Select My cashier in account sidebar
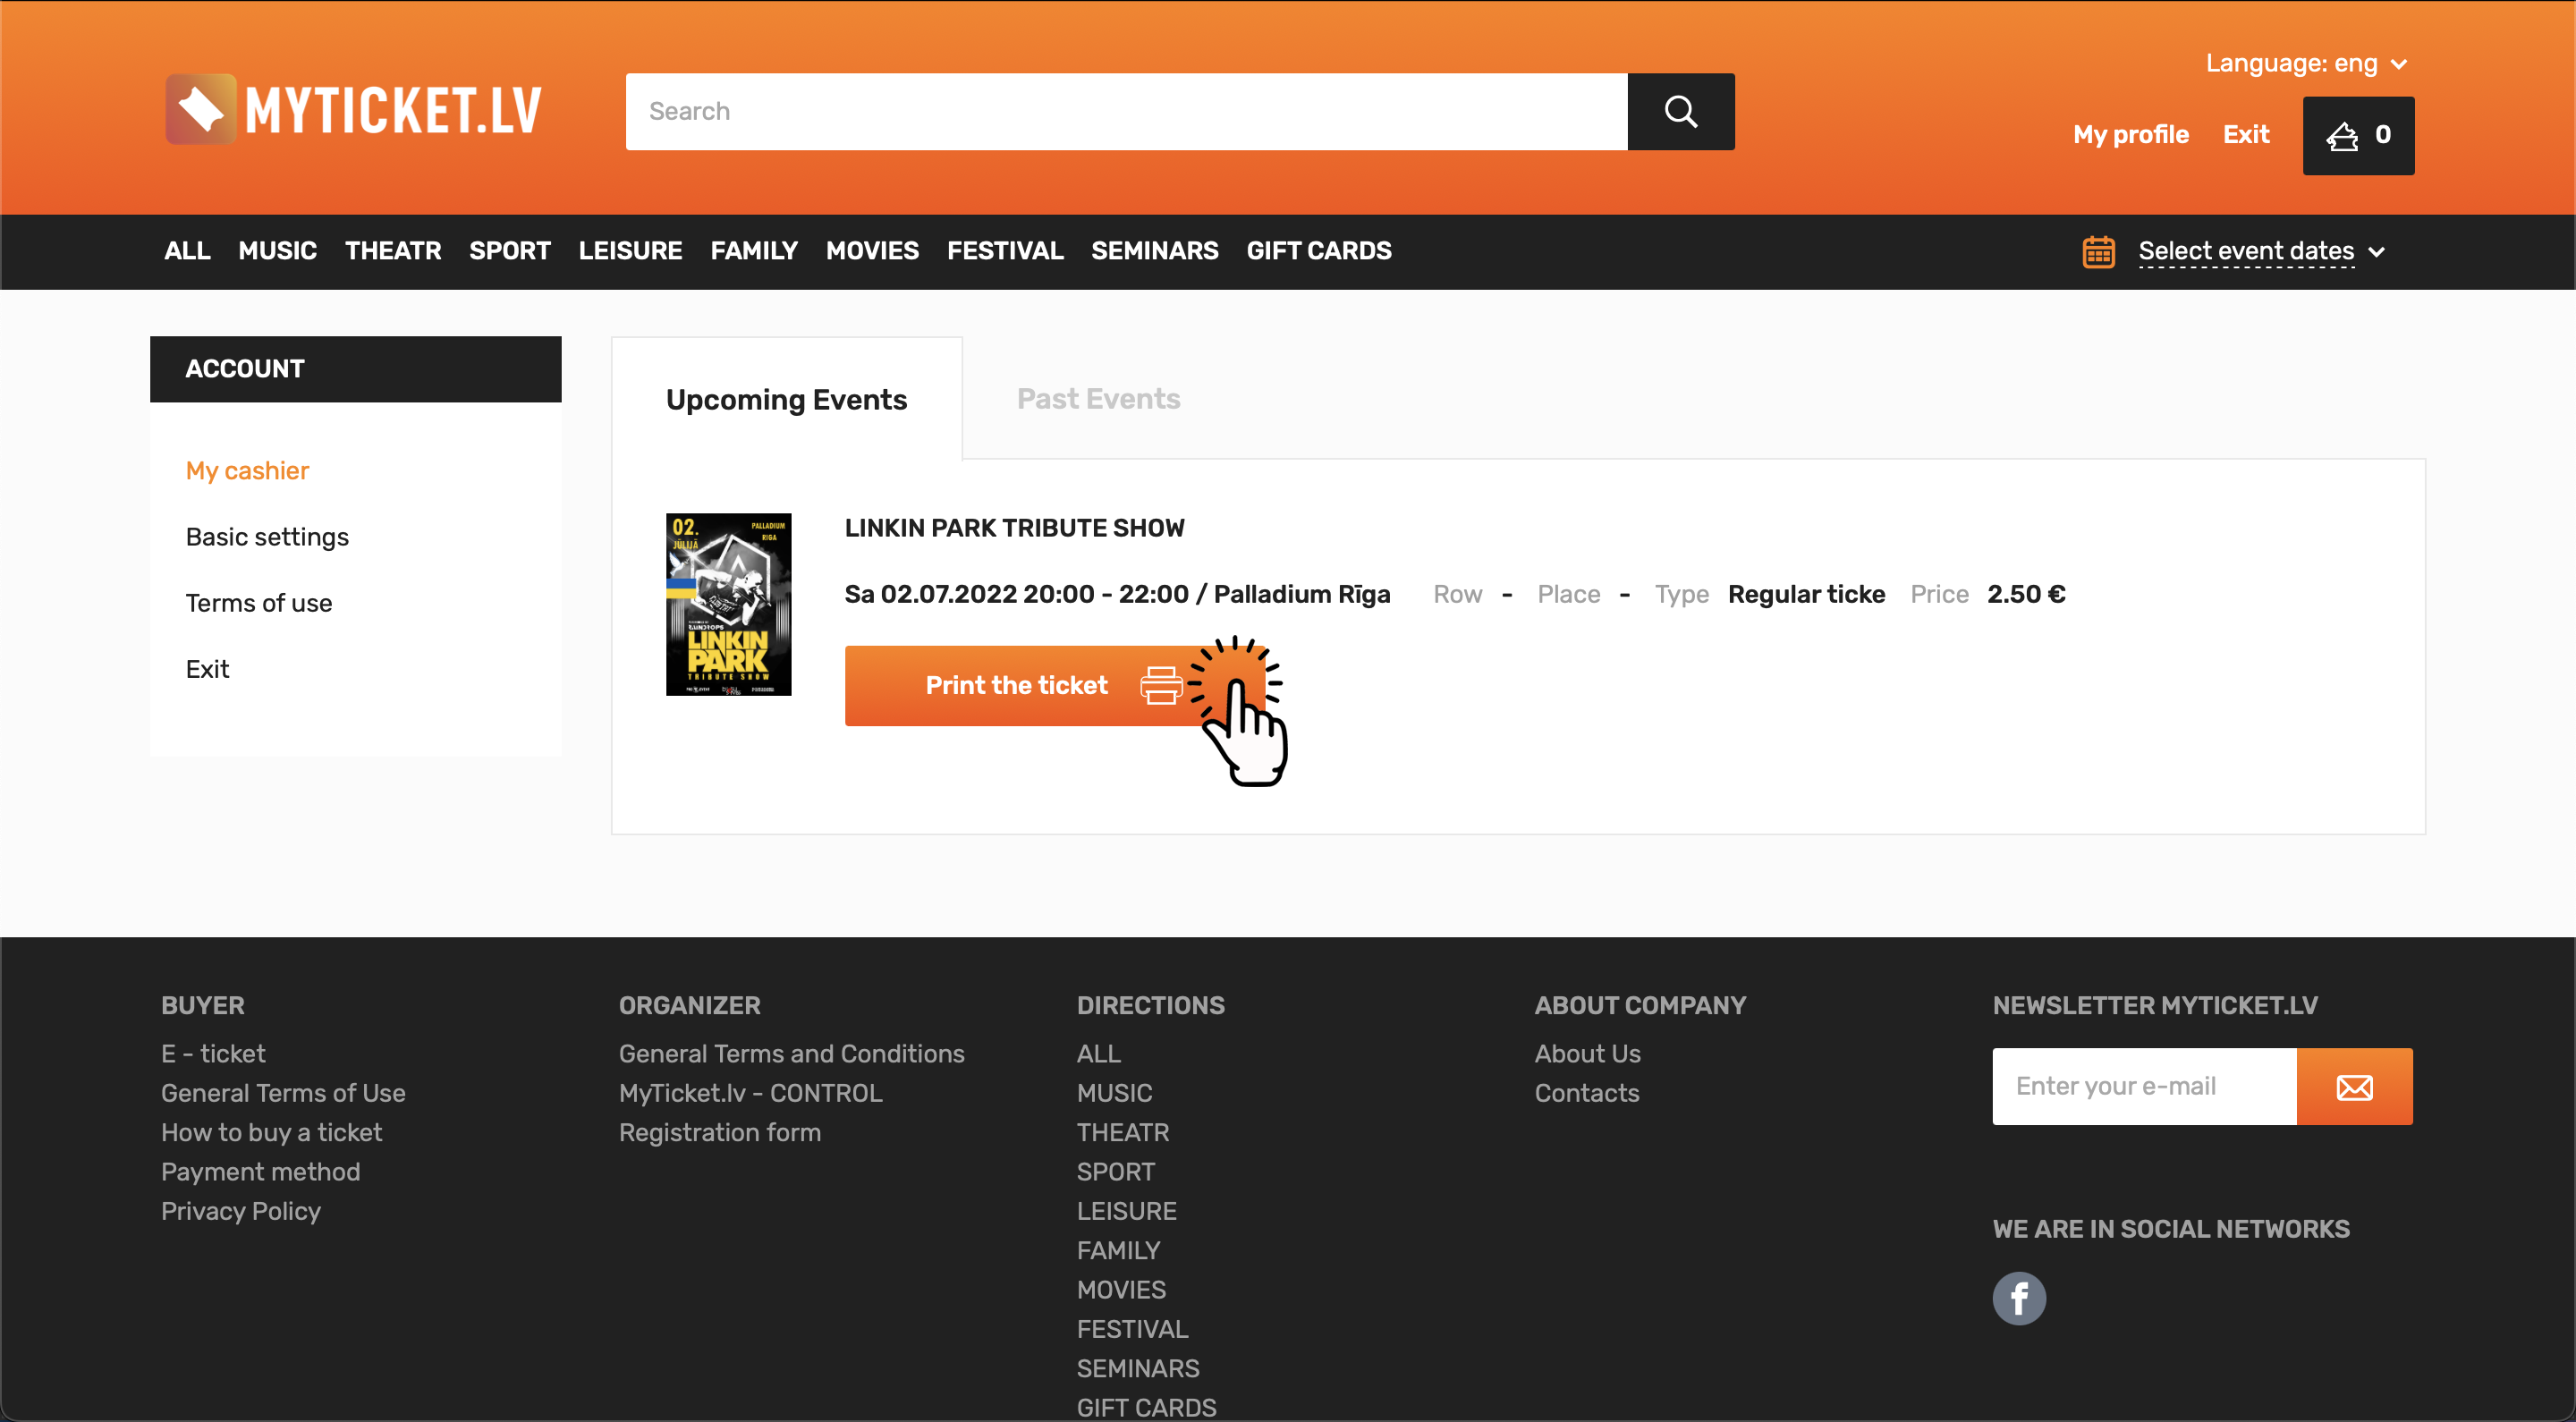 (x=247, y=471)
